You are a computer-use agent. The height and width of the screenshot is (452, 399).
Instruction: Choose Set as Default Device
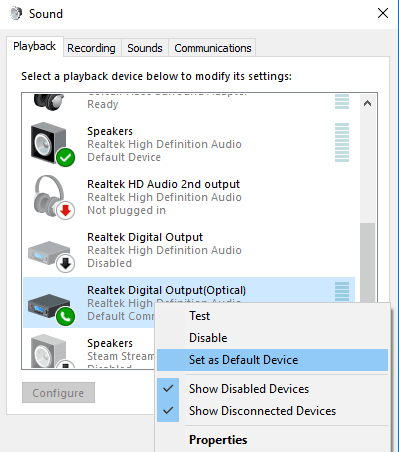tap(272, 360)
